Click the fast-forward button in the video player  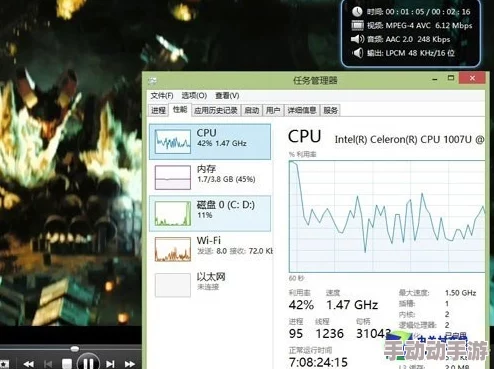click(x=130, y=364)
